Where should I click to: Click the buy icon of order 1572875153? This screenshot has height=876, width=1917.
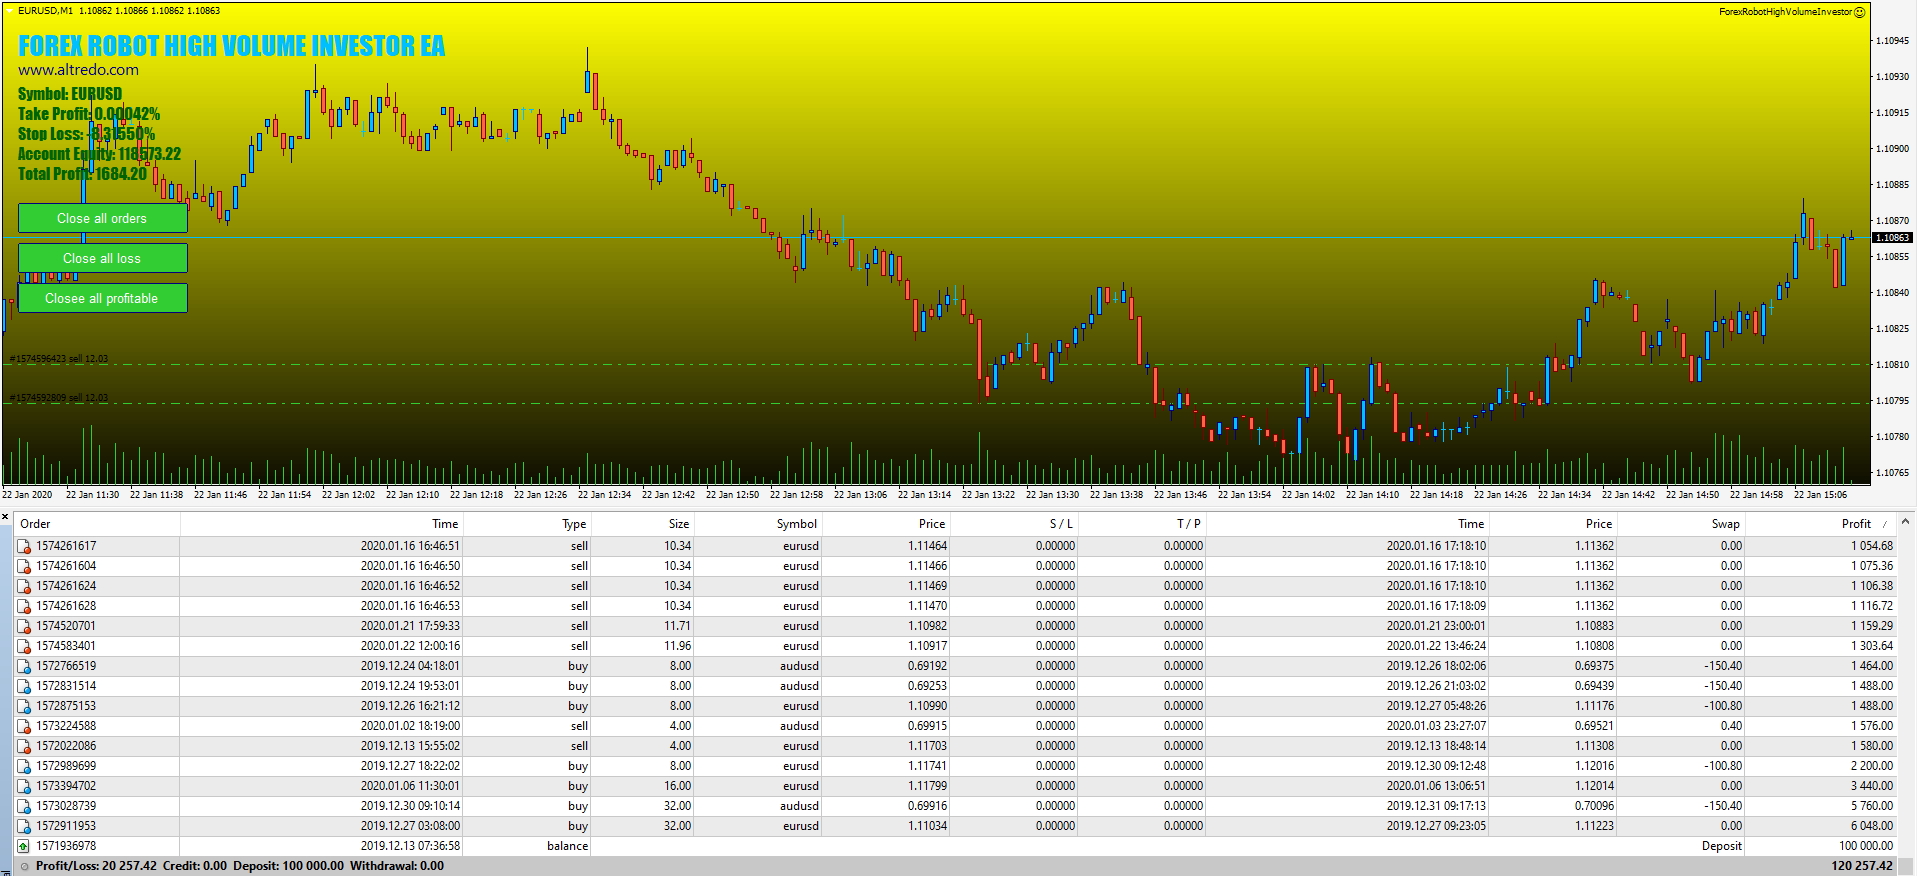pos(24,706)
